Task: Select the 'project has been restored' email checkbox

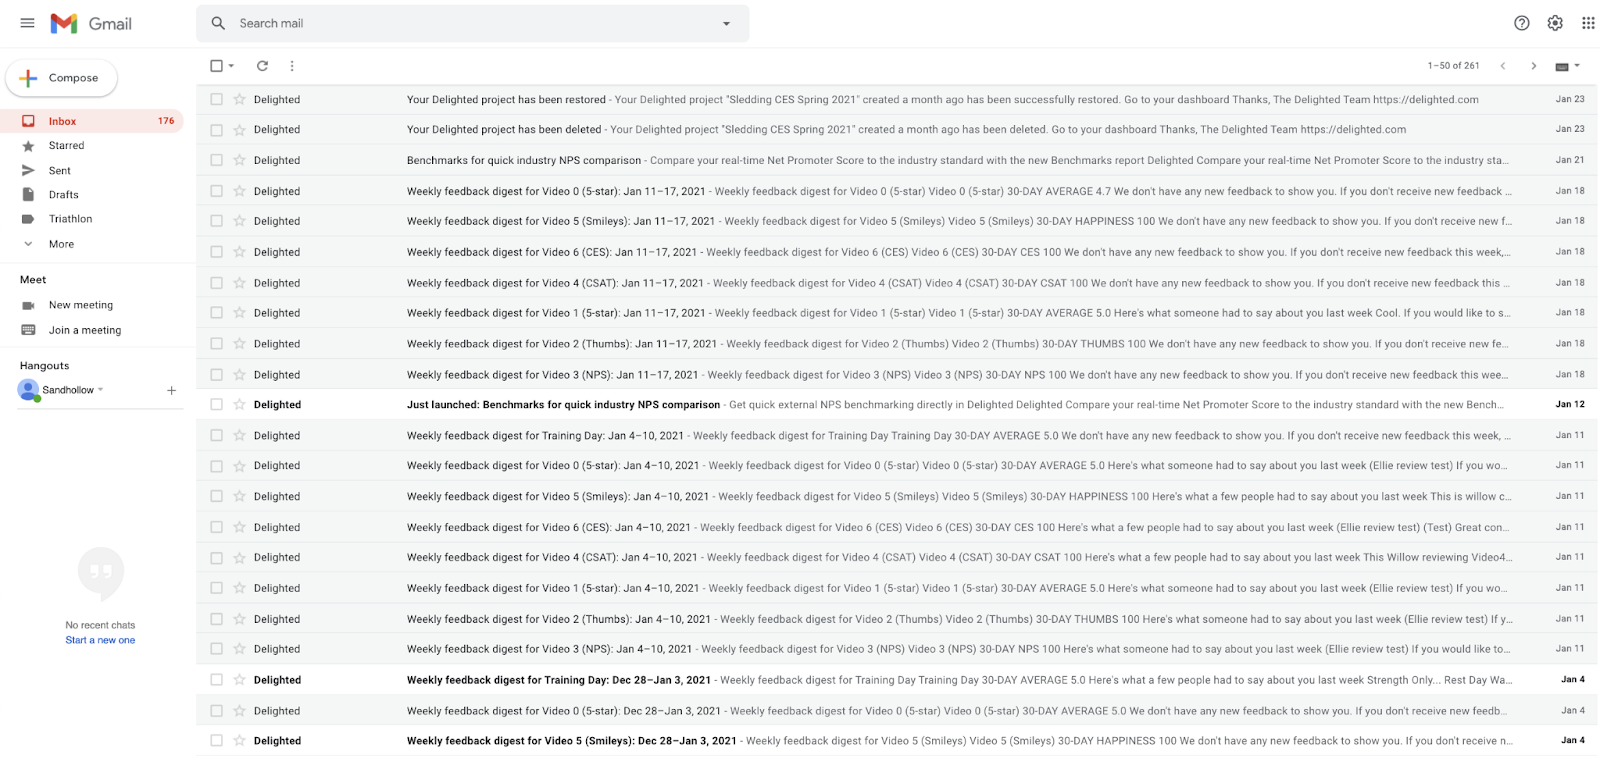Action: 216,99
